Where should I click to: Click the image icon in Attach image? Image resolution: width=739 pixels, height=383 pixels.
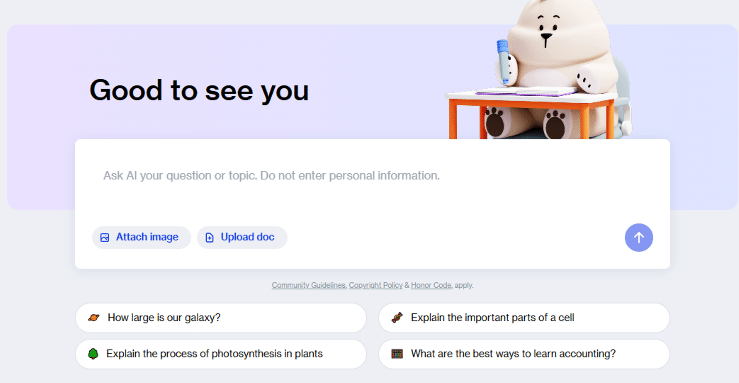105,237
